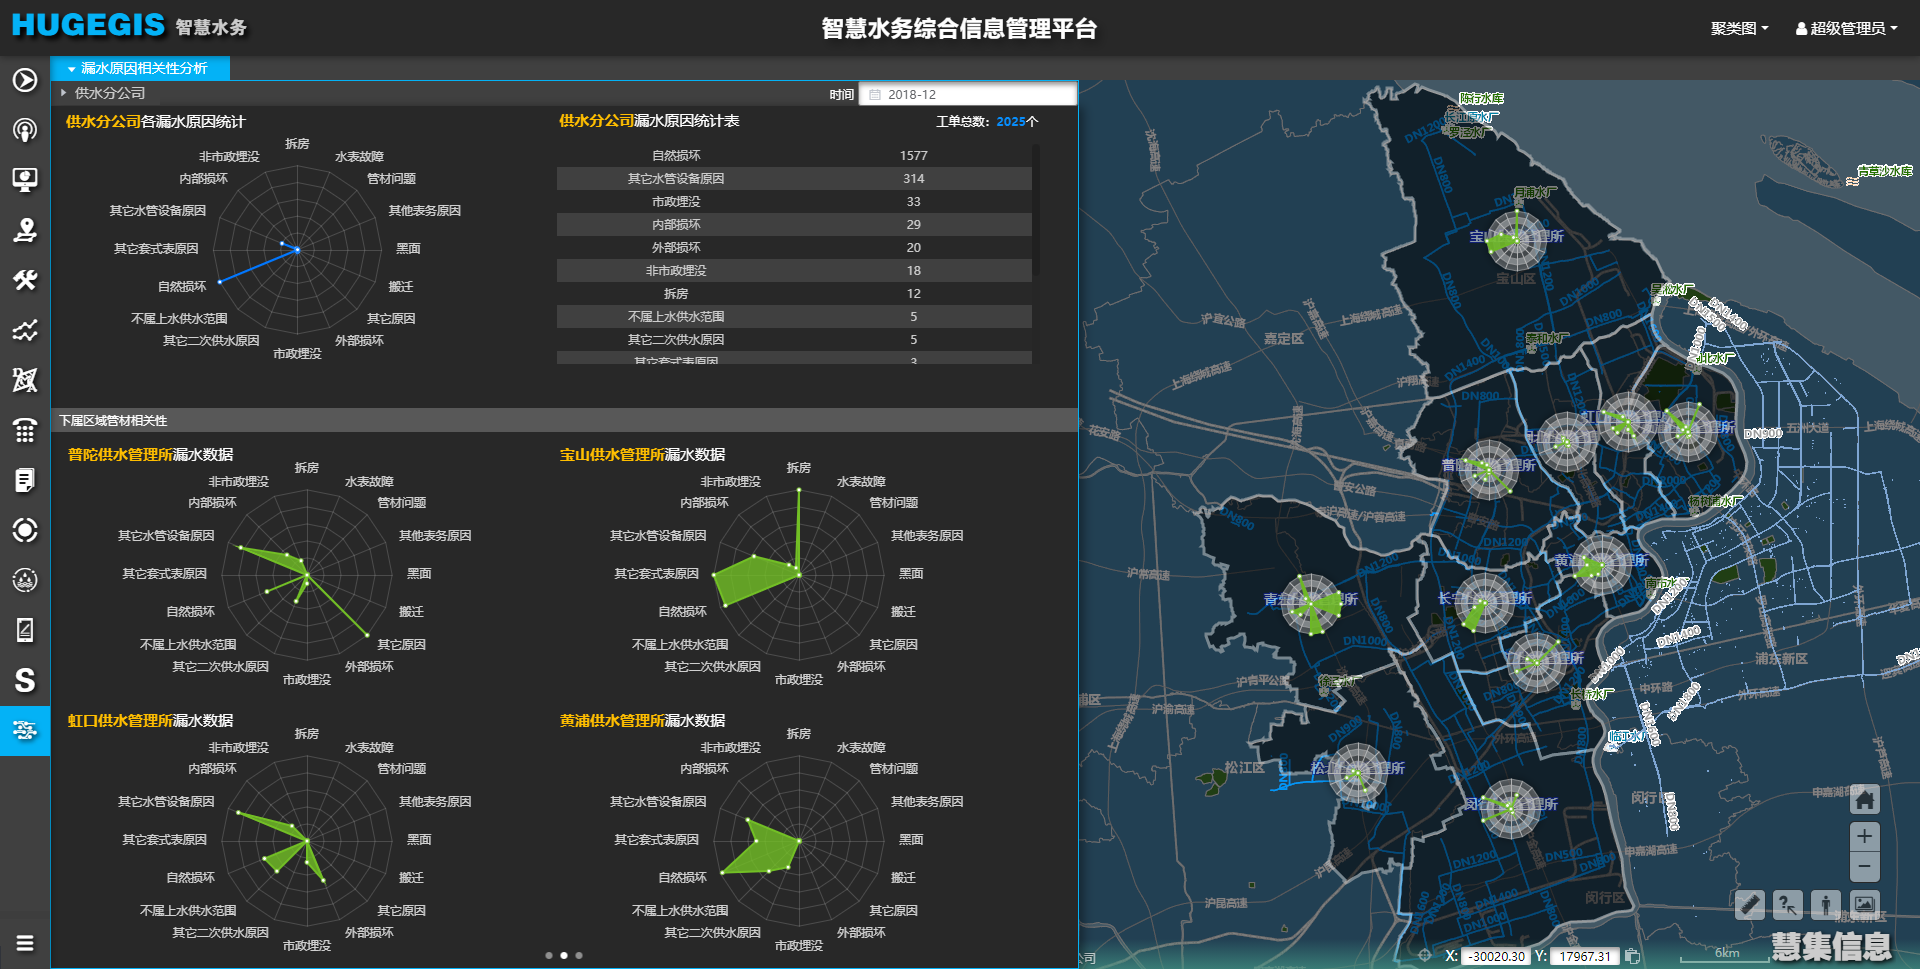Open the 聚类图 dropdown
The height and width of the screenshot is (969, 1920).
[1739, 28]
